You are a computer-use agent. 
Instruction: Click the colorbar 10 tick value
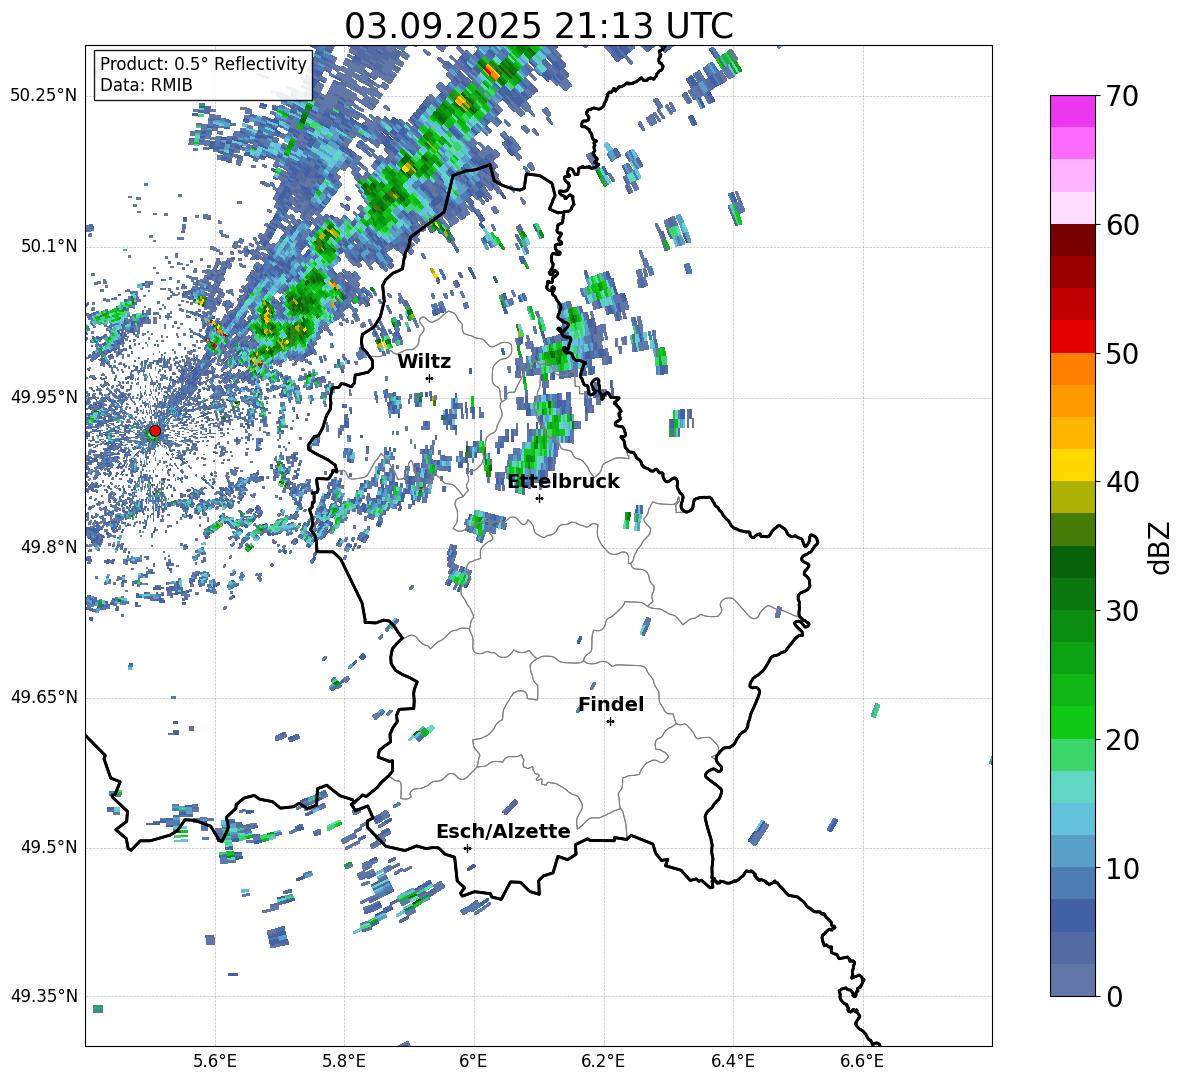coord(1122,869)
